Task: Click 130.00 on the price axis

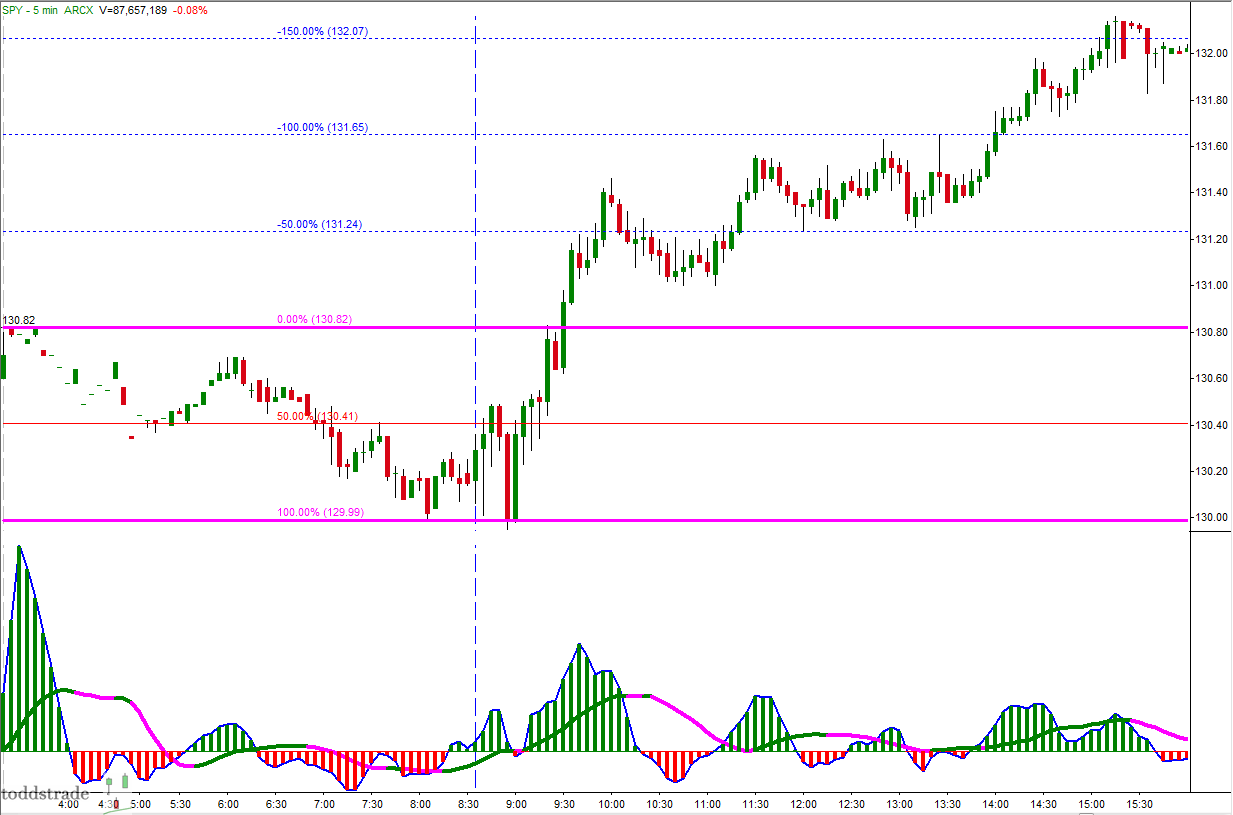Action: click(x=1213, y=517)
